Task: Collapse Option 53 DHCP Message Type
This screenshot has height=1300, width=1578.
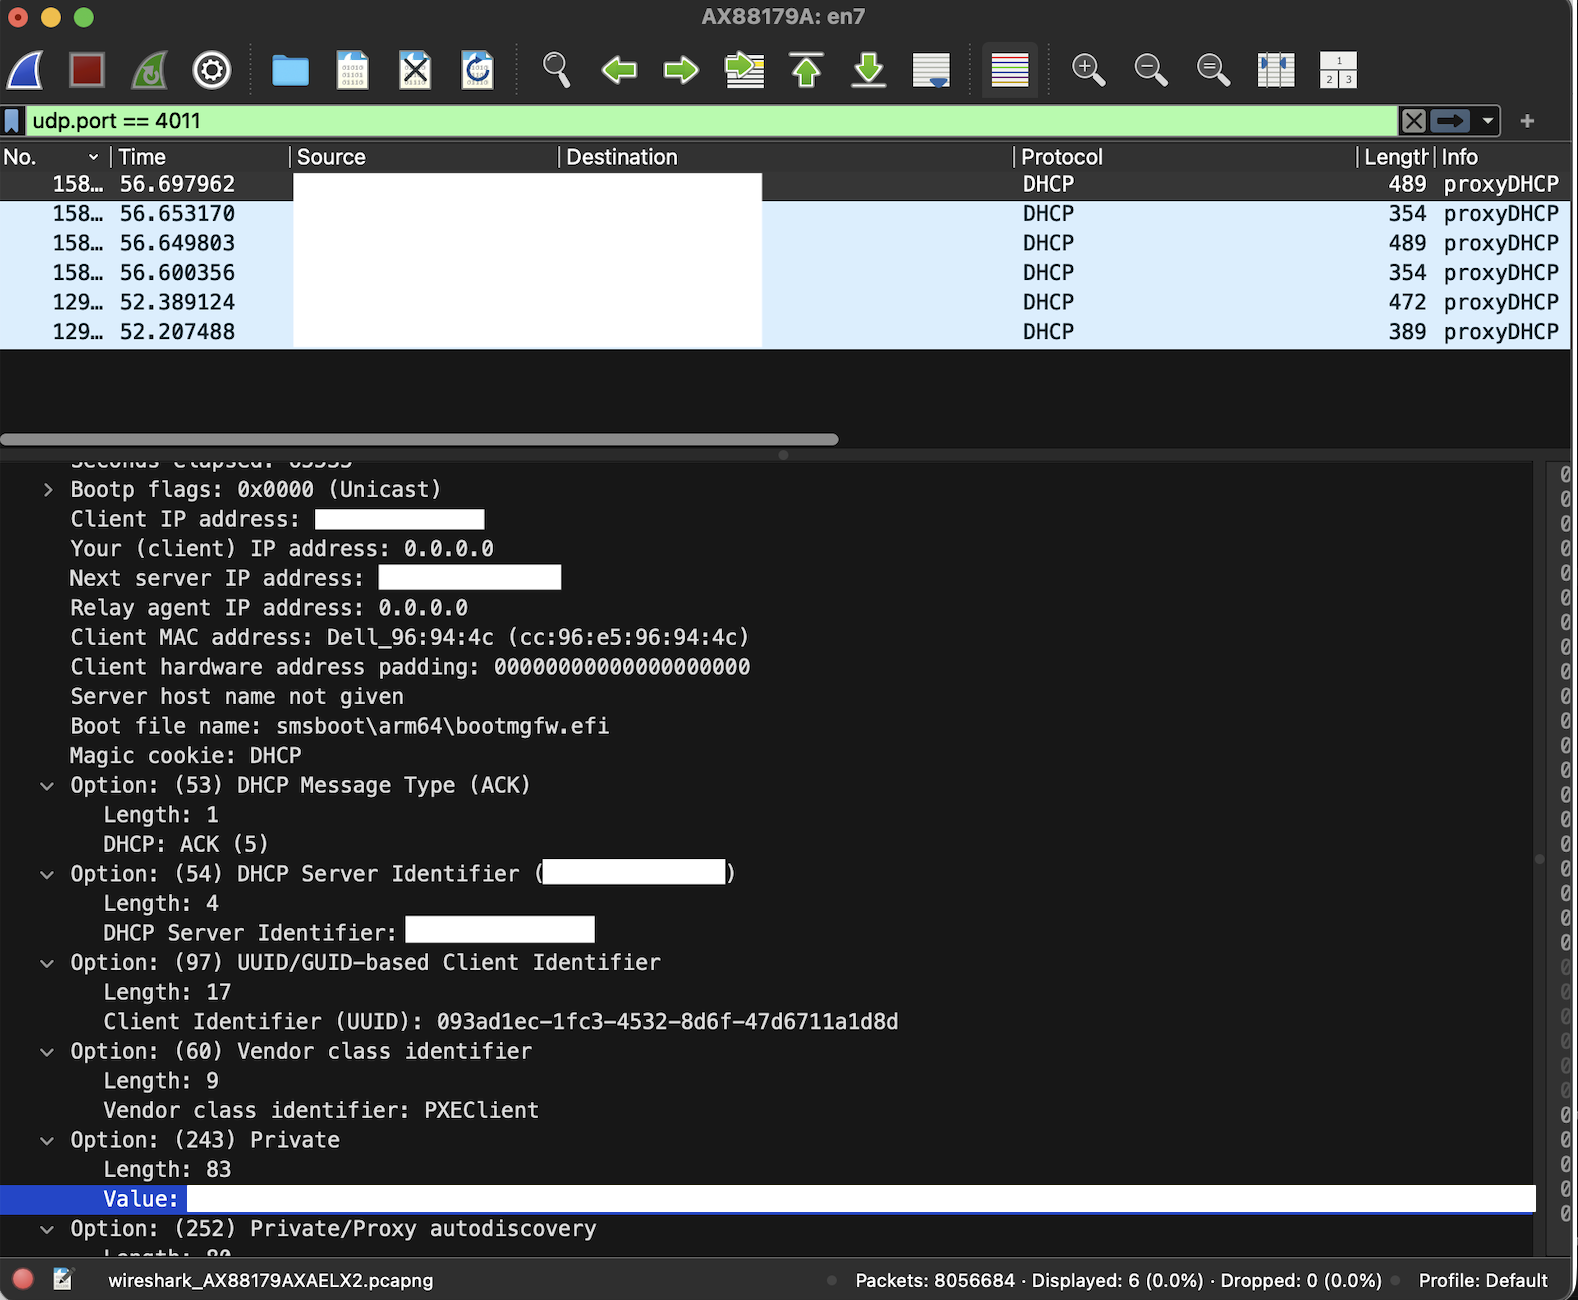Action: 47,786
